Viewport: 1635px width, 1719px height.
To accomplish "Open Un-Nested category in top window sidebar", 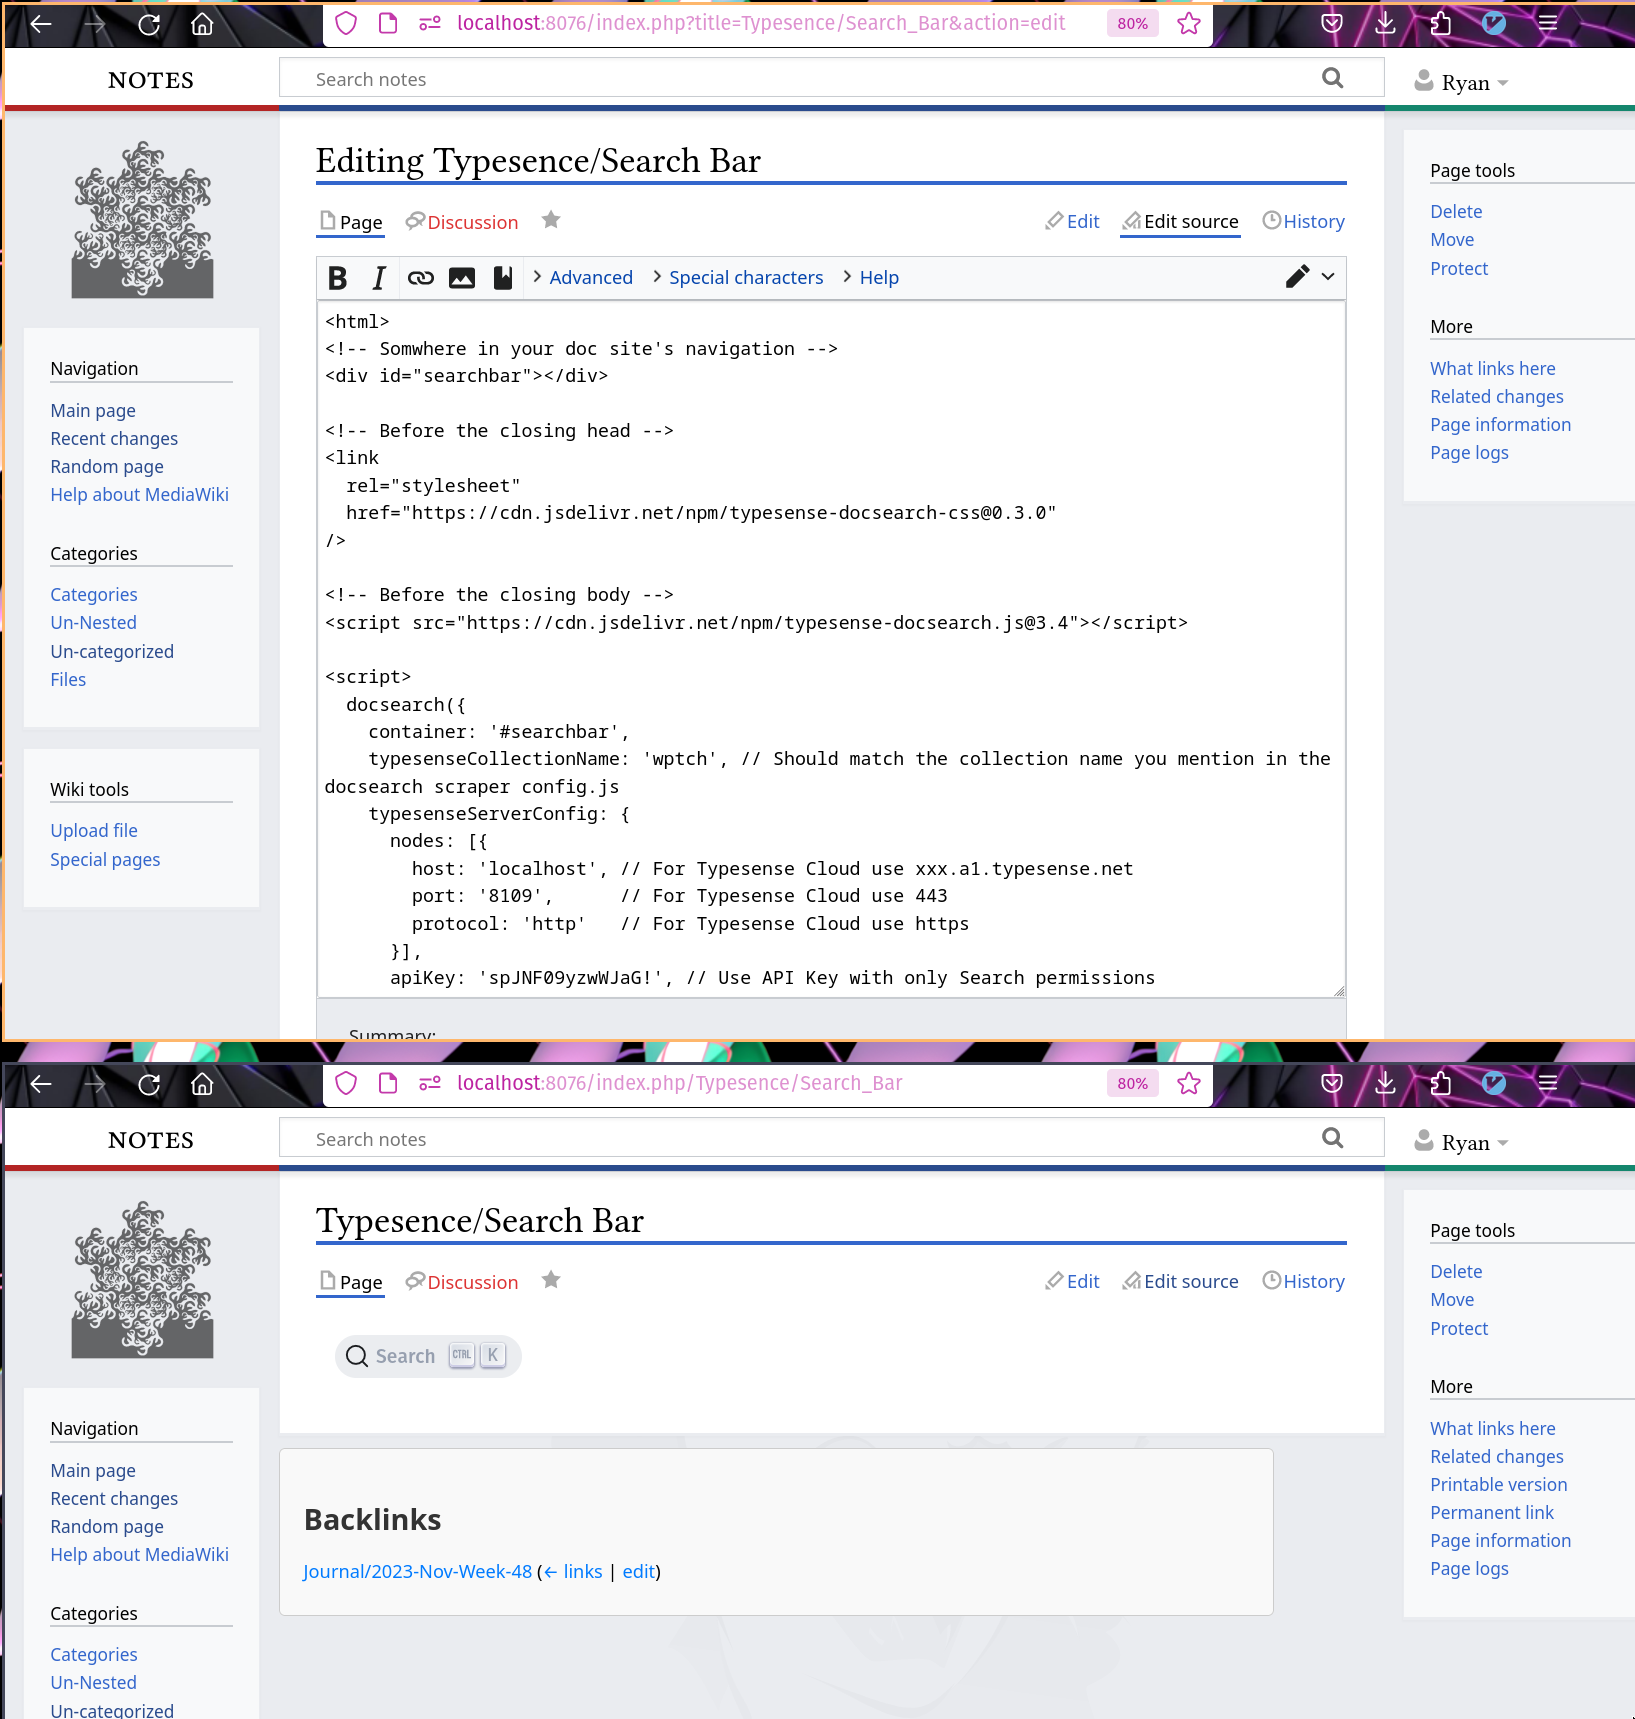I will [x=93, y=622].
